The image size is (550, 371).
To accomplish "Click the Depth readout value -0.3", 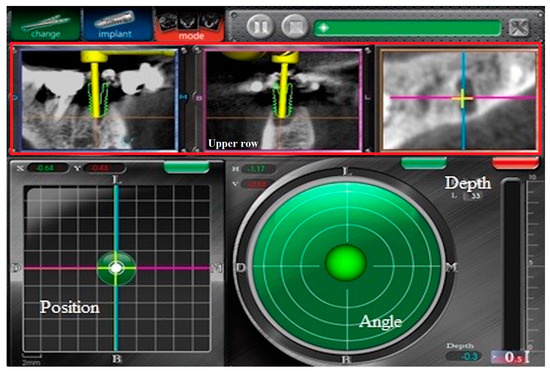I will tap(464, 356).
